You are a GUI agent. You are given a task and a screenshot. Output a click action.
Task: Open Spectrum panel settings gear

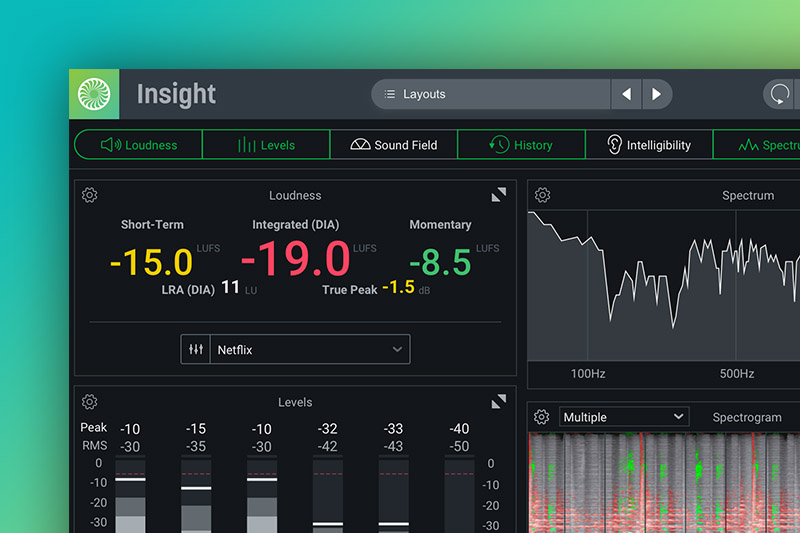pos(542,195)
